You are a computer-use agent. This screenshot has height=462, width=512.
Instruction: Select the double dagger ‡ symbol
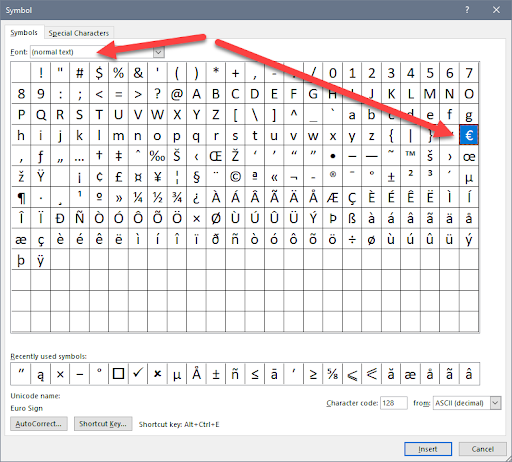tap(119, 156)
